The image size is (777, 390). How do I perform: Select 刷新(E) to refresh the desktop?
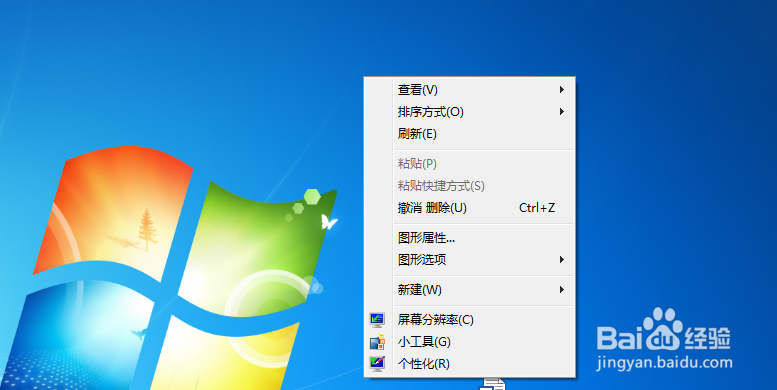(x=469, y=134)
